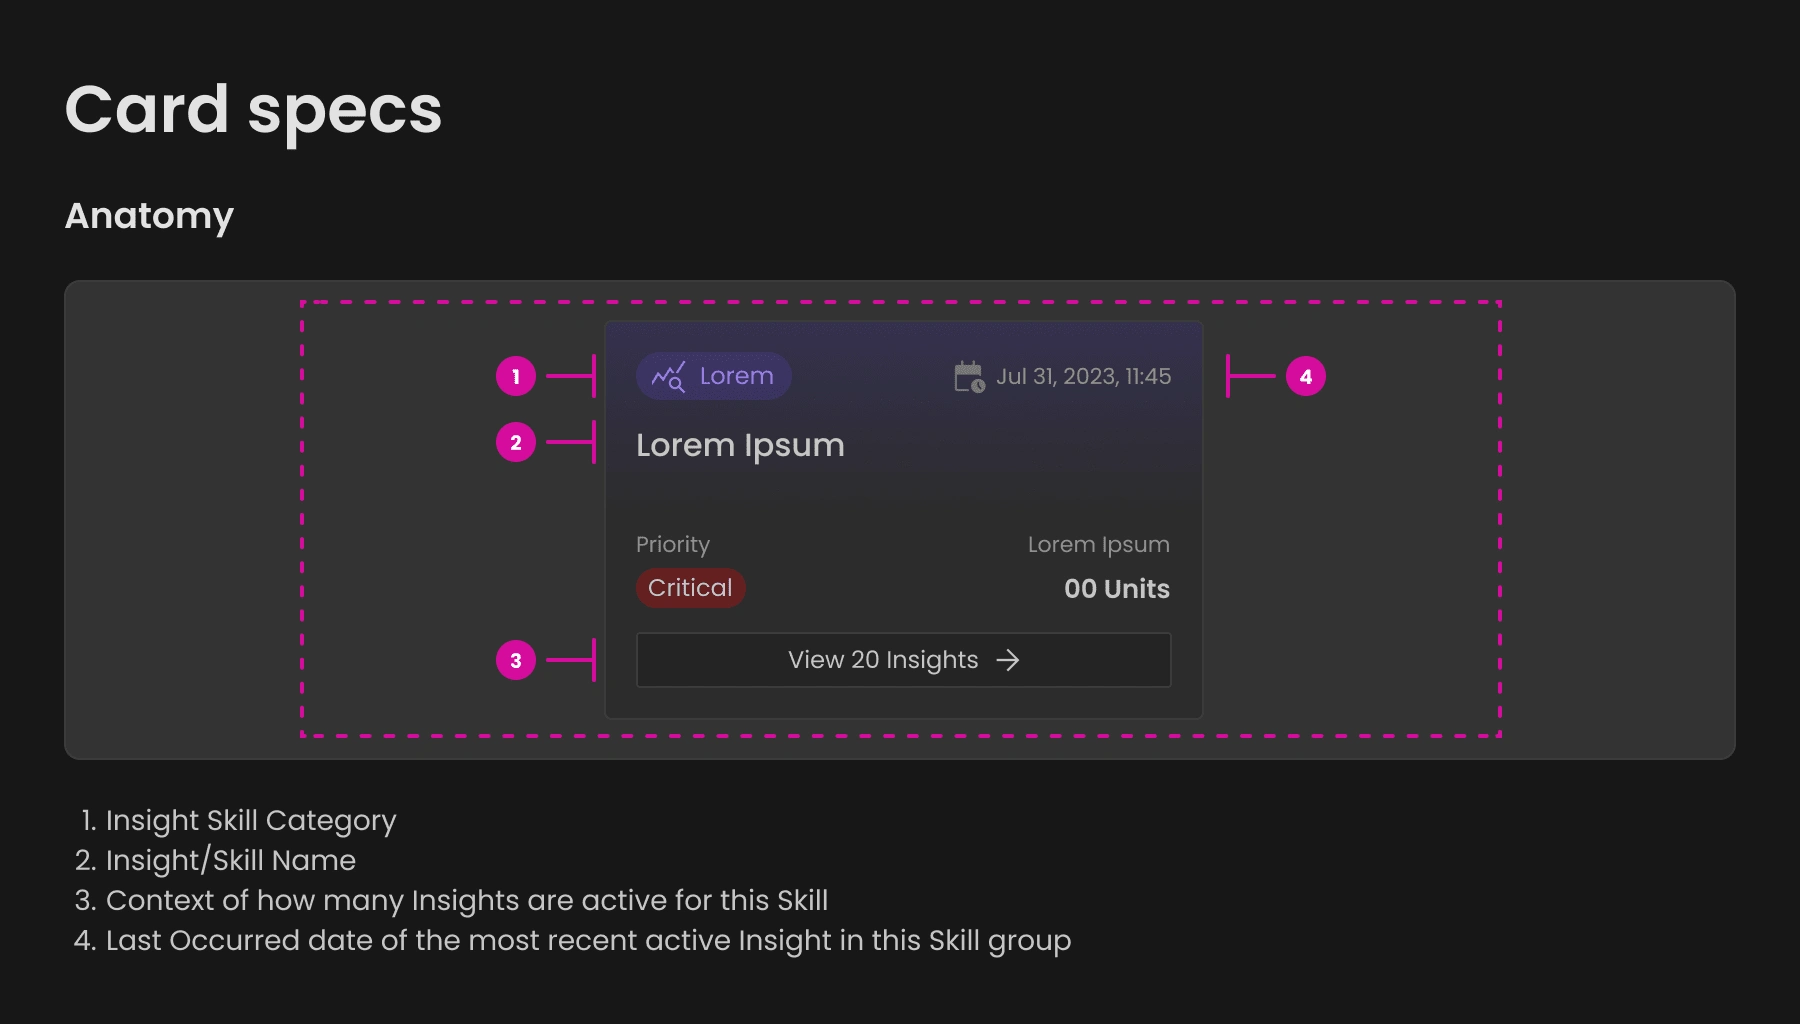The height and width of the screenshot is (1024, 1800).
Task: Click pink annotation marker number 3
Action: tap(516, 660)
